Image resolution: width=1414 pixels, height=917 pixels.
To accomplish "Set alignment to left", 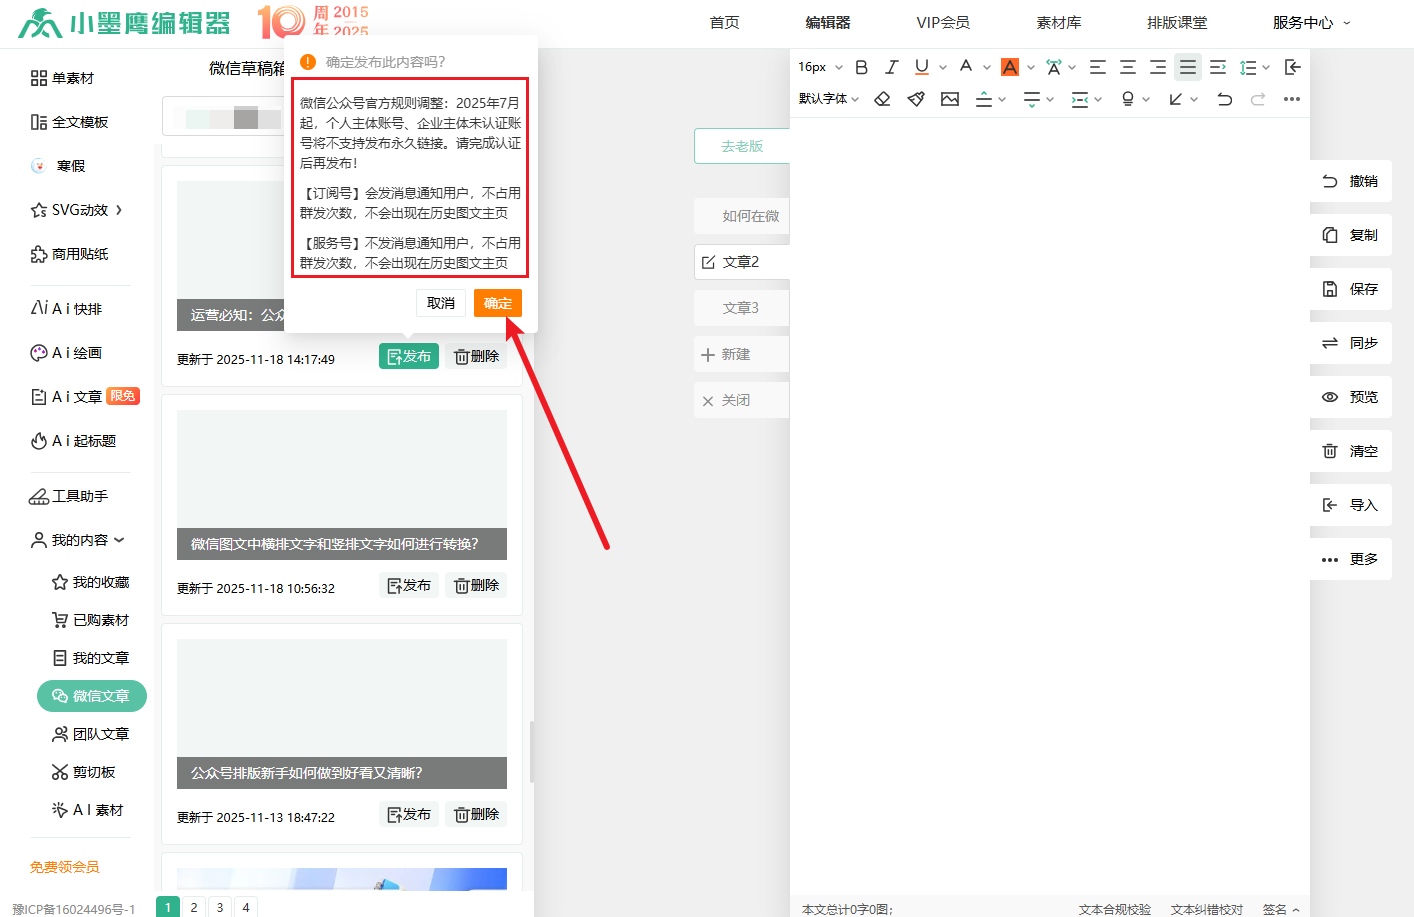I will tap(1097, 67).
